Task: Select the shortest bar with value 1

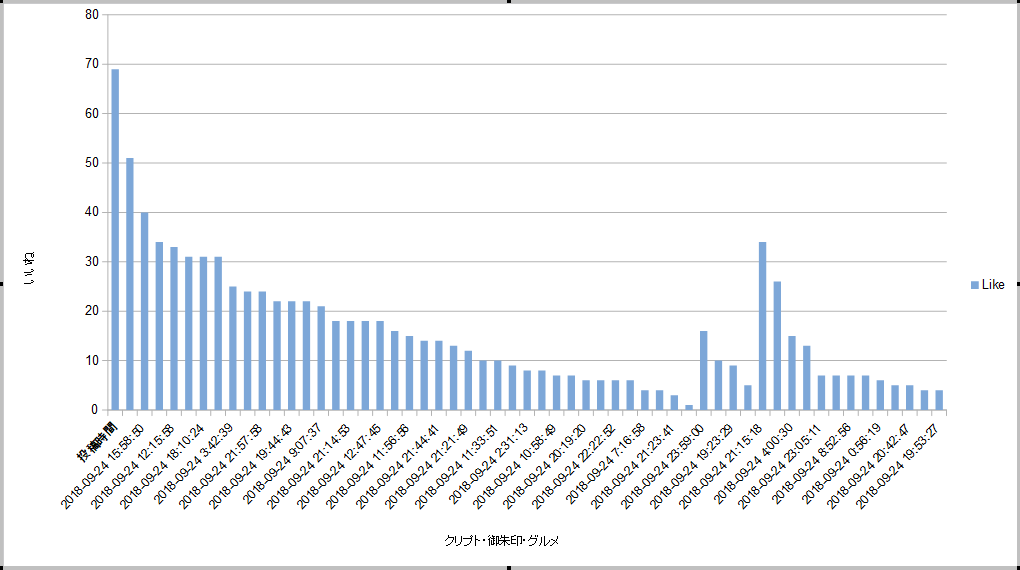Action: [x=689, y=407]
